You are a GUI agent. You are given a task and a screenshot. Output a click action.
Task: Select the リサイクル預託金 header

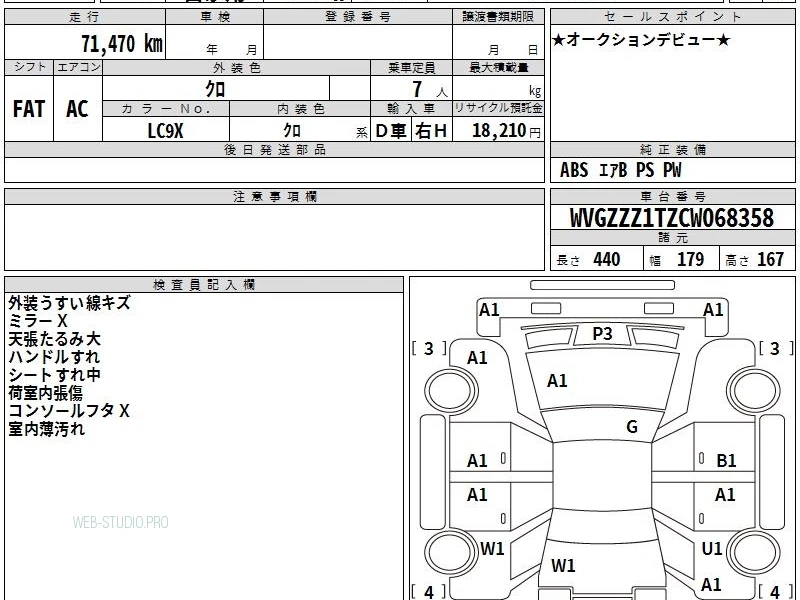(498, 108)
